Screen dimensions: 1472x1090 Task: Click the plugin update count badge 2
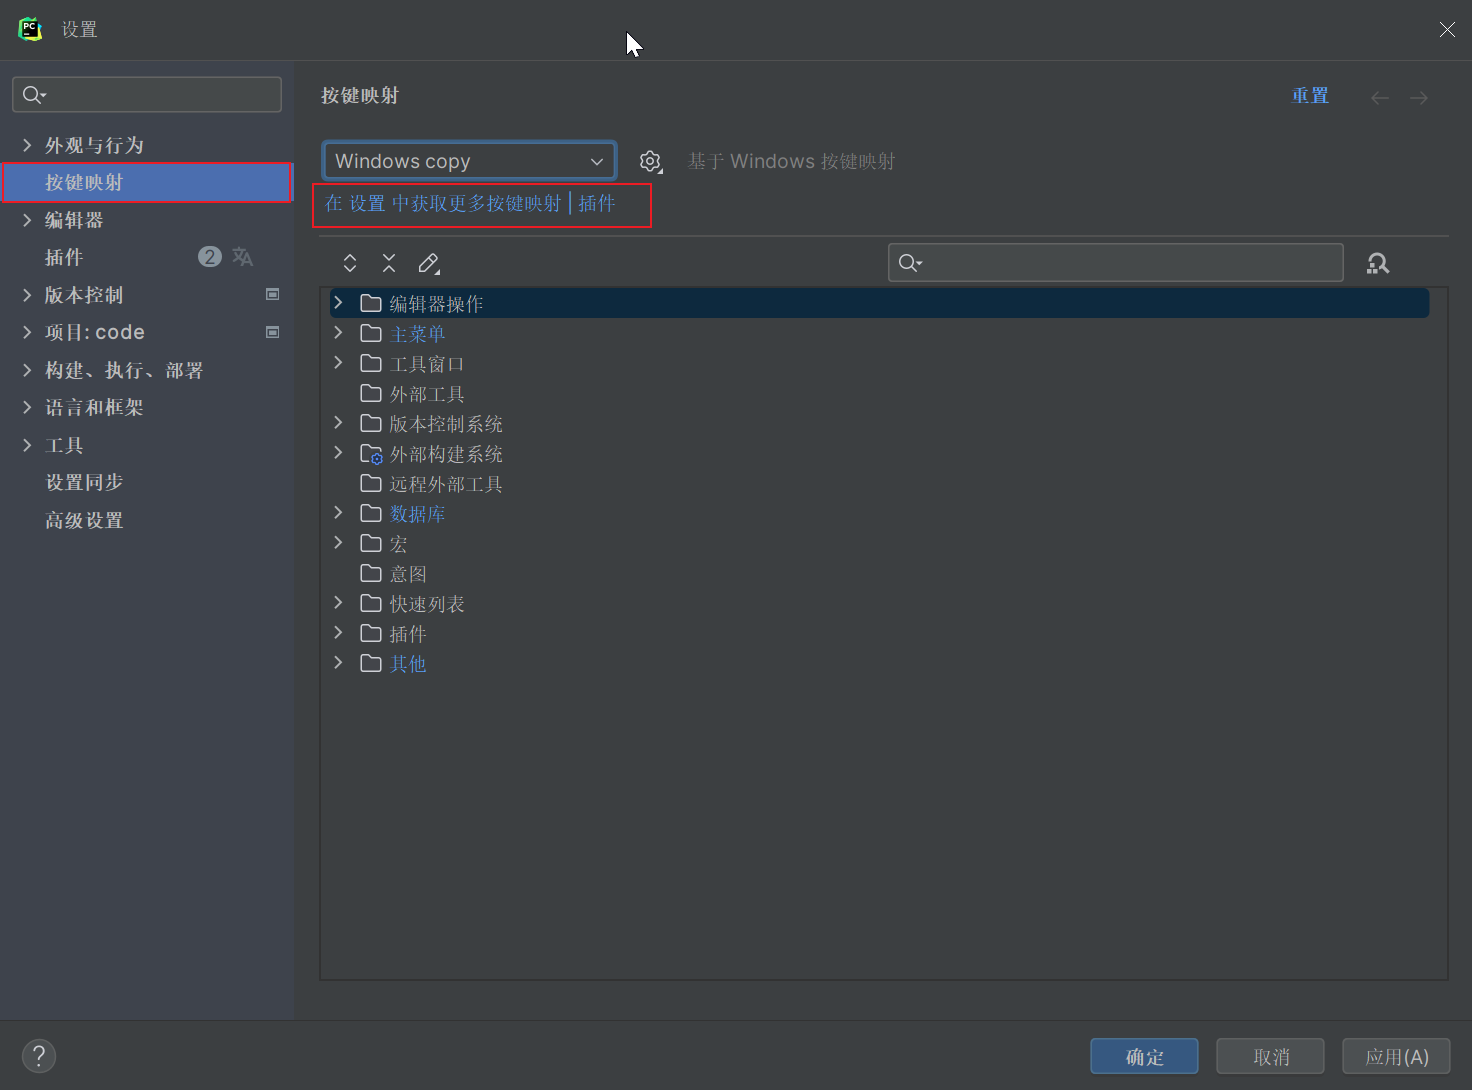pyautogui.click(x=210, y=257)
